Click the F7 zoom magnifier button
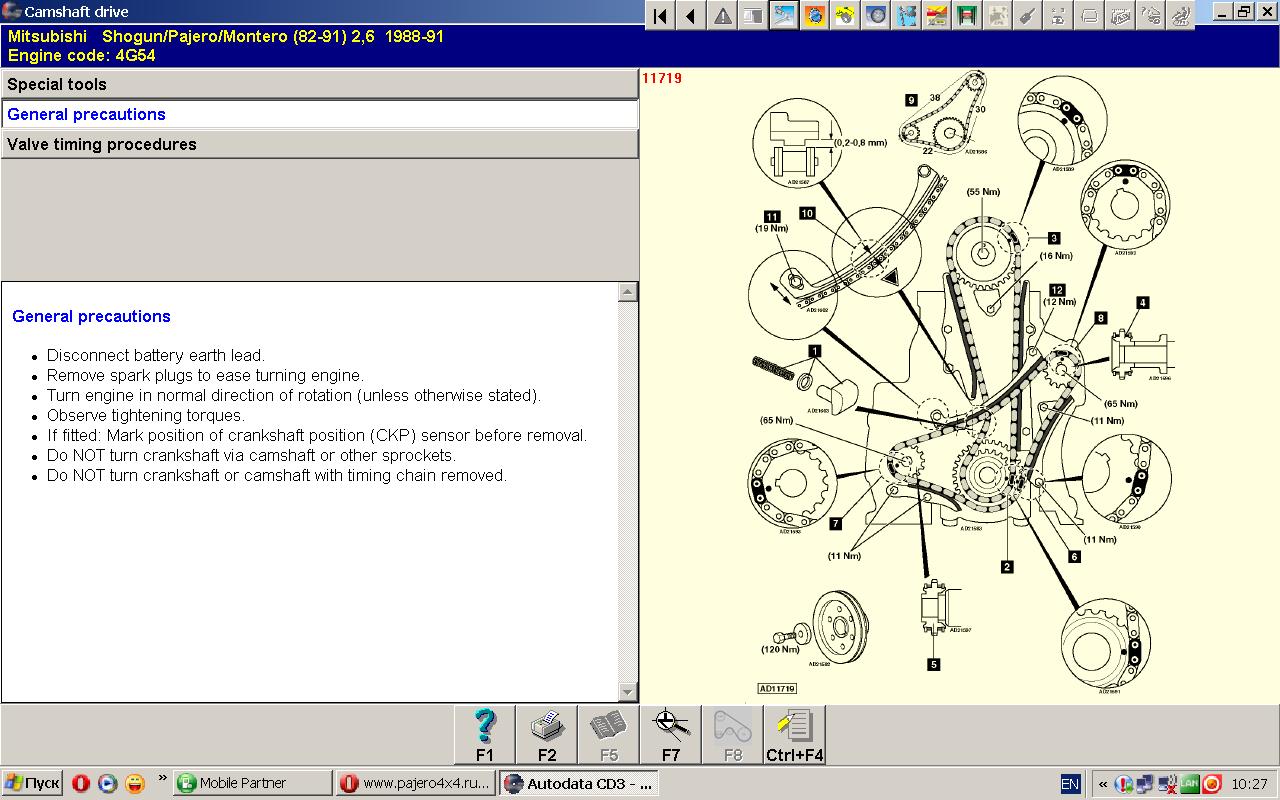 pyautogui.click(x=671, y=735)
